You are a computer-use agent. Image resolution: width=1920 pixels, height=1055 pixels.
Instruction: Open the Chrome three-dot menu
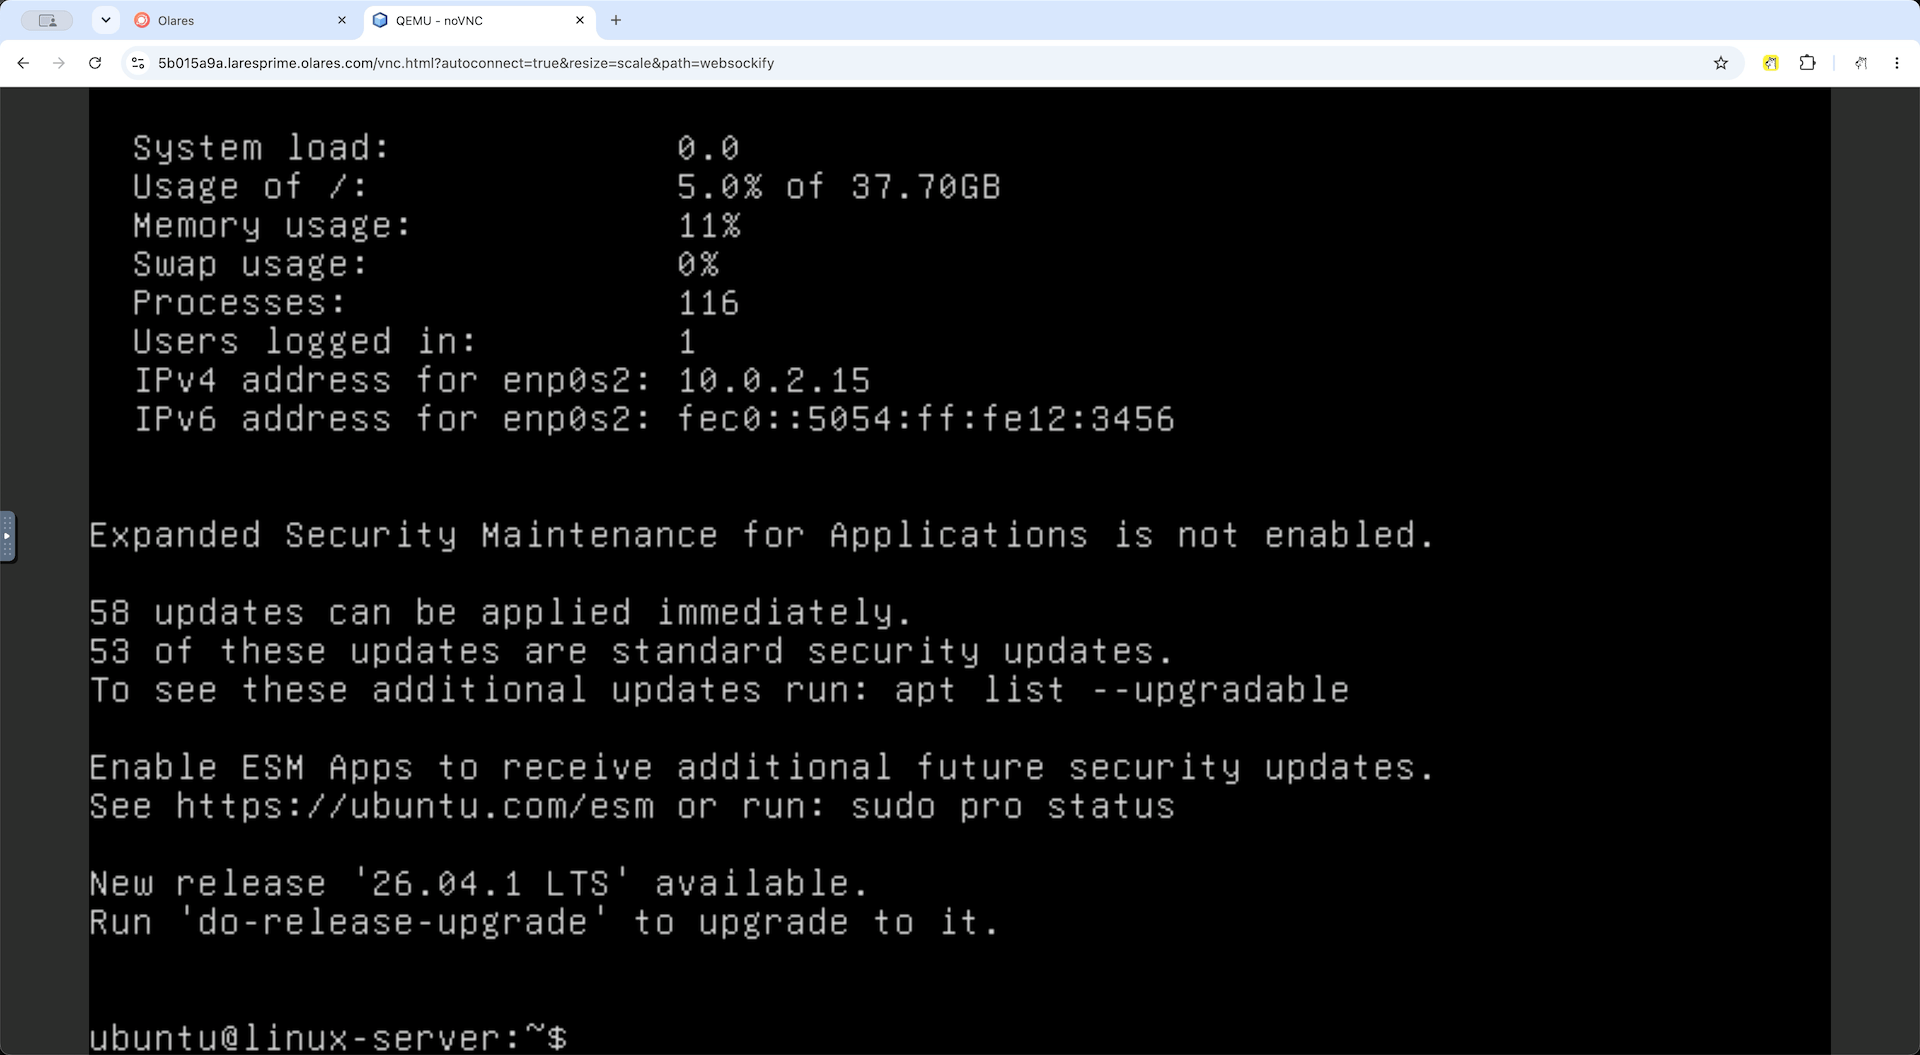pyautogui.click(x=1897, y=63)
